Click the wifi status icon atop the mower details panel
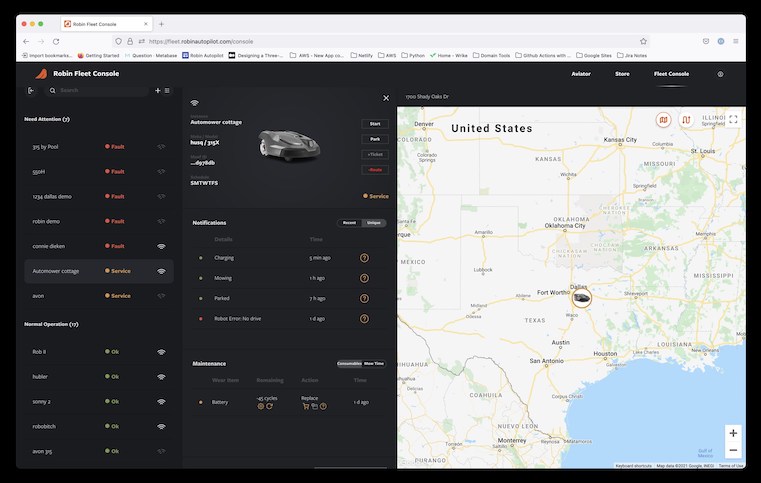The height and width of the screenshot is (483, 761). 195,103
